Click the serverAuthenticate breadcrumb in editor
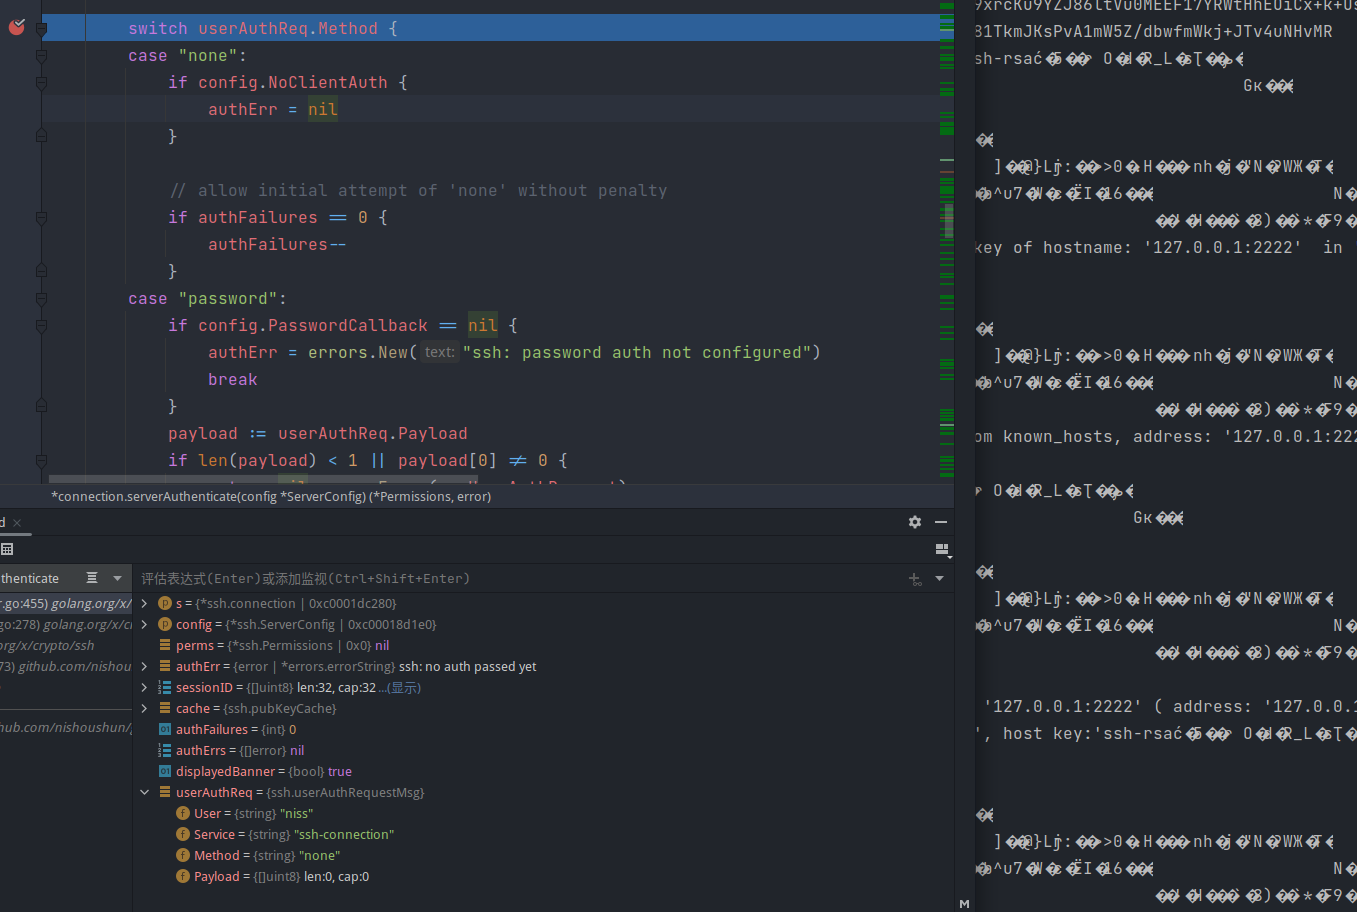 click(x=271, y=496)
